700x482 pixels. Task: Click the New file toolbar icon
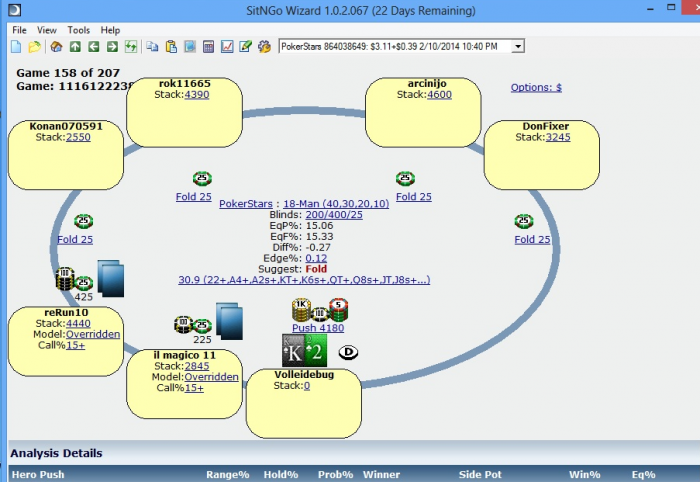pyautogui.click(x=16, y=46)
